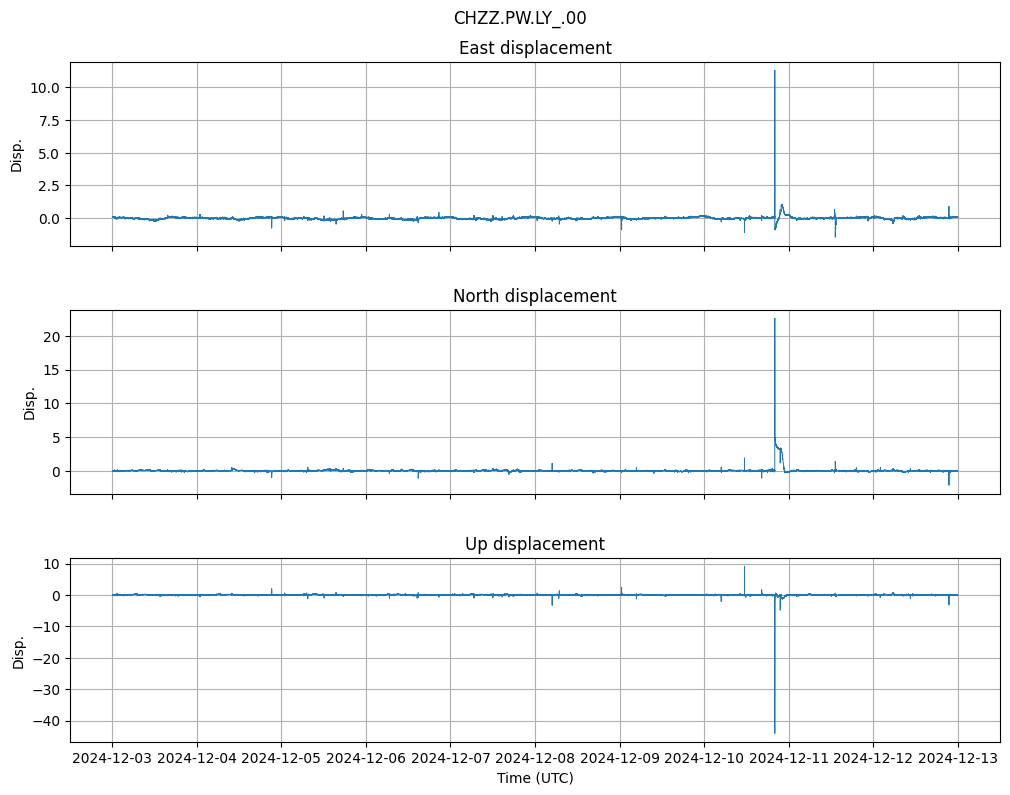
Task: Click the Time (UTC) x-axis label
Action: point(535,777)
